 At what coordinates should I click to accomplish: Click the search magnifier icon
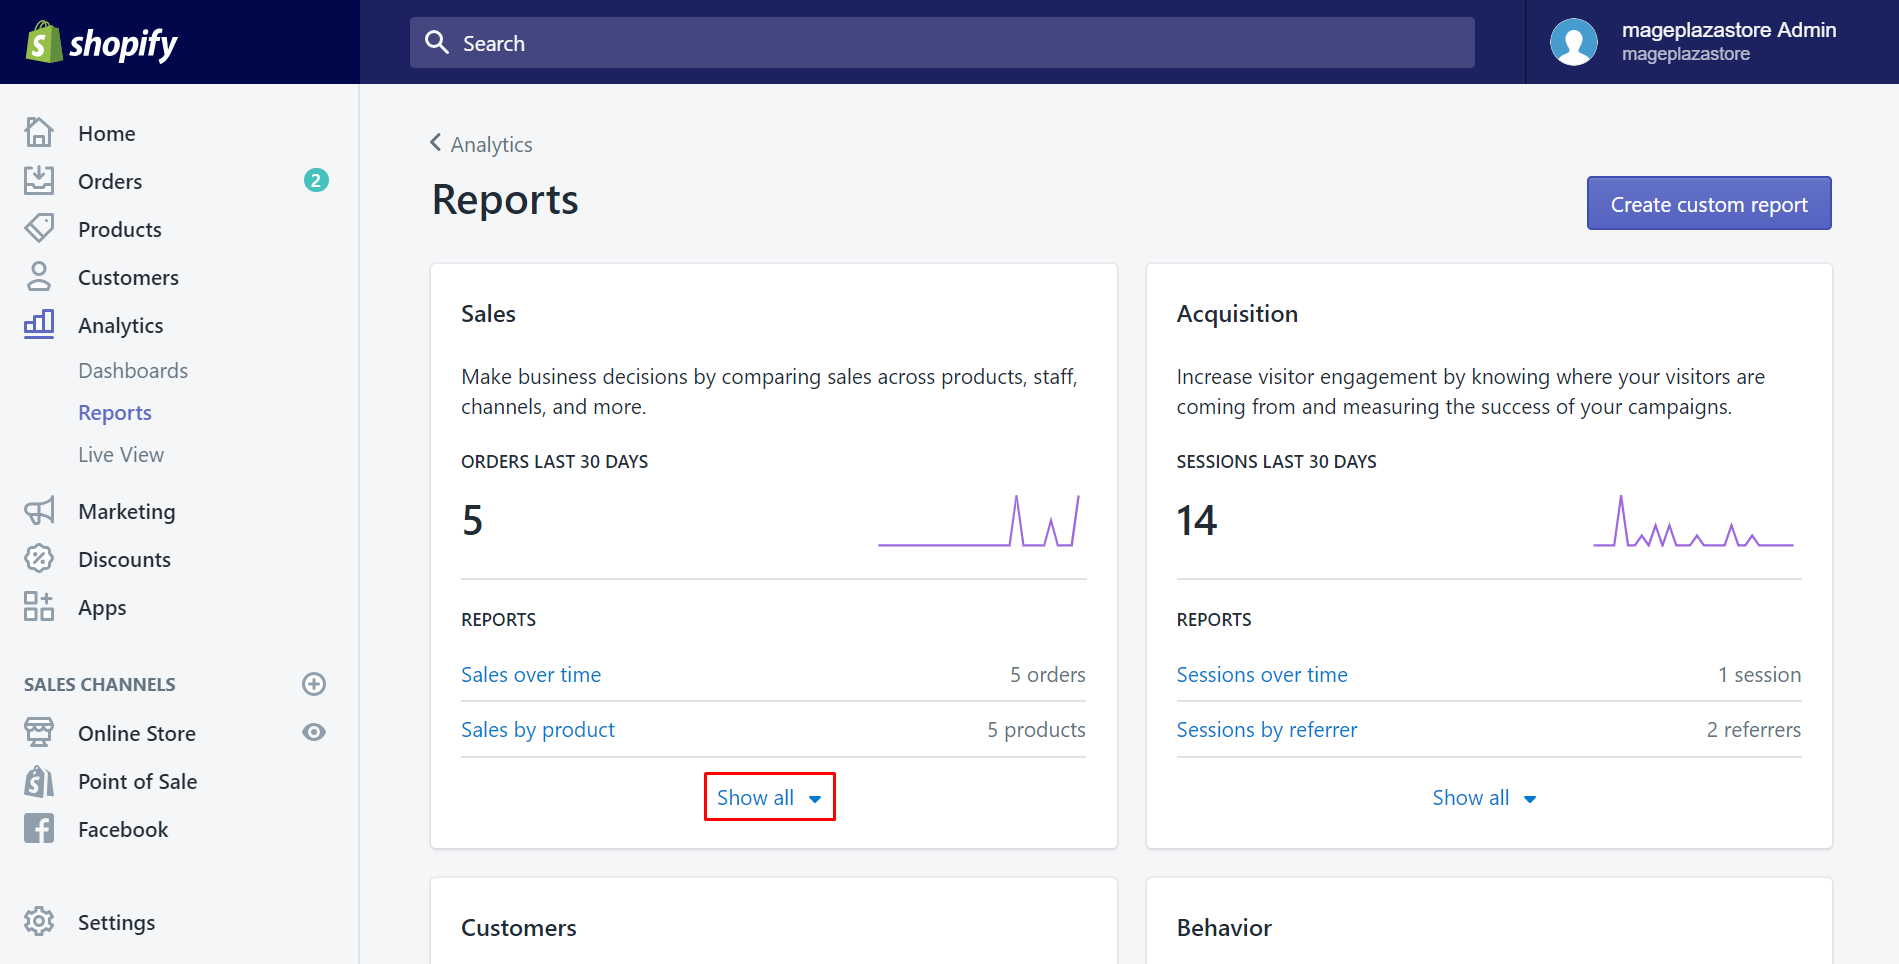click(437, 42)
